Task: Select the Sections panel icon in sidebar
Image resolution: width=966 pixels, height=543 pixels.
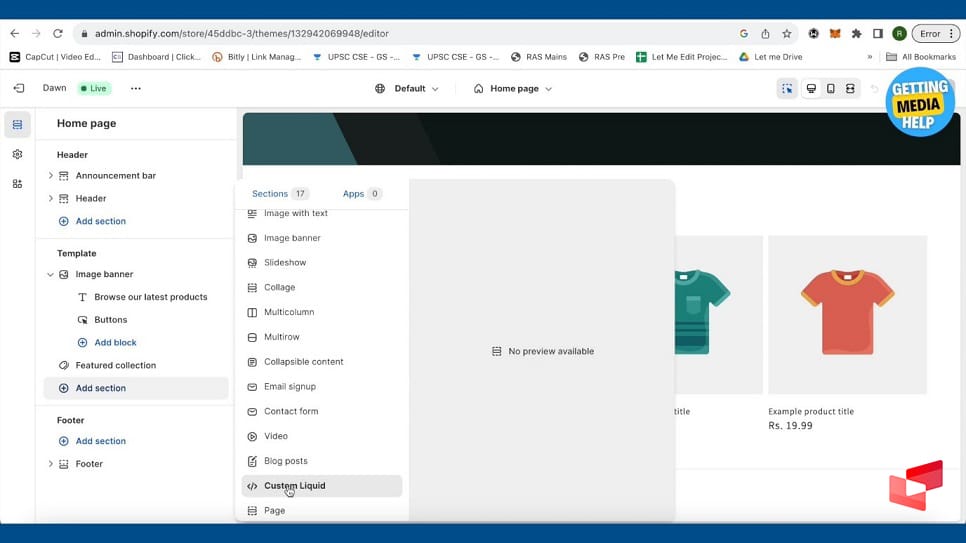Action: coord(17,125)
